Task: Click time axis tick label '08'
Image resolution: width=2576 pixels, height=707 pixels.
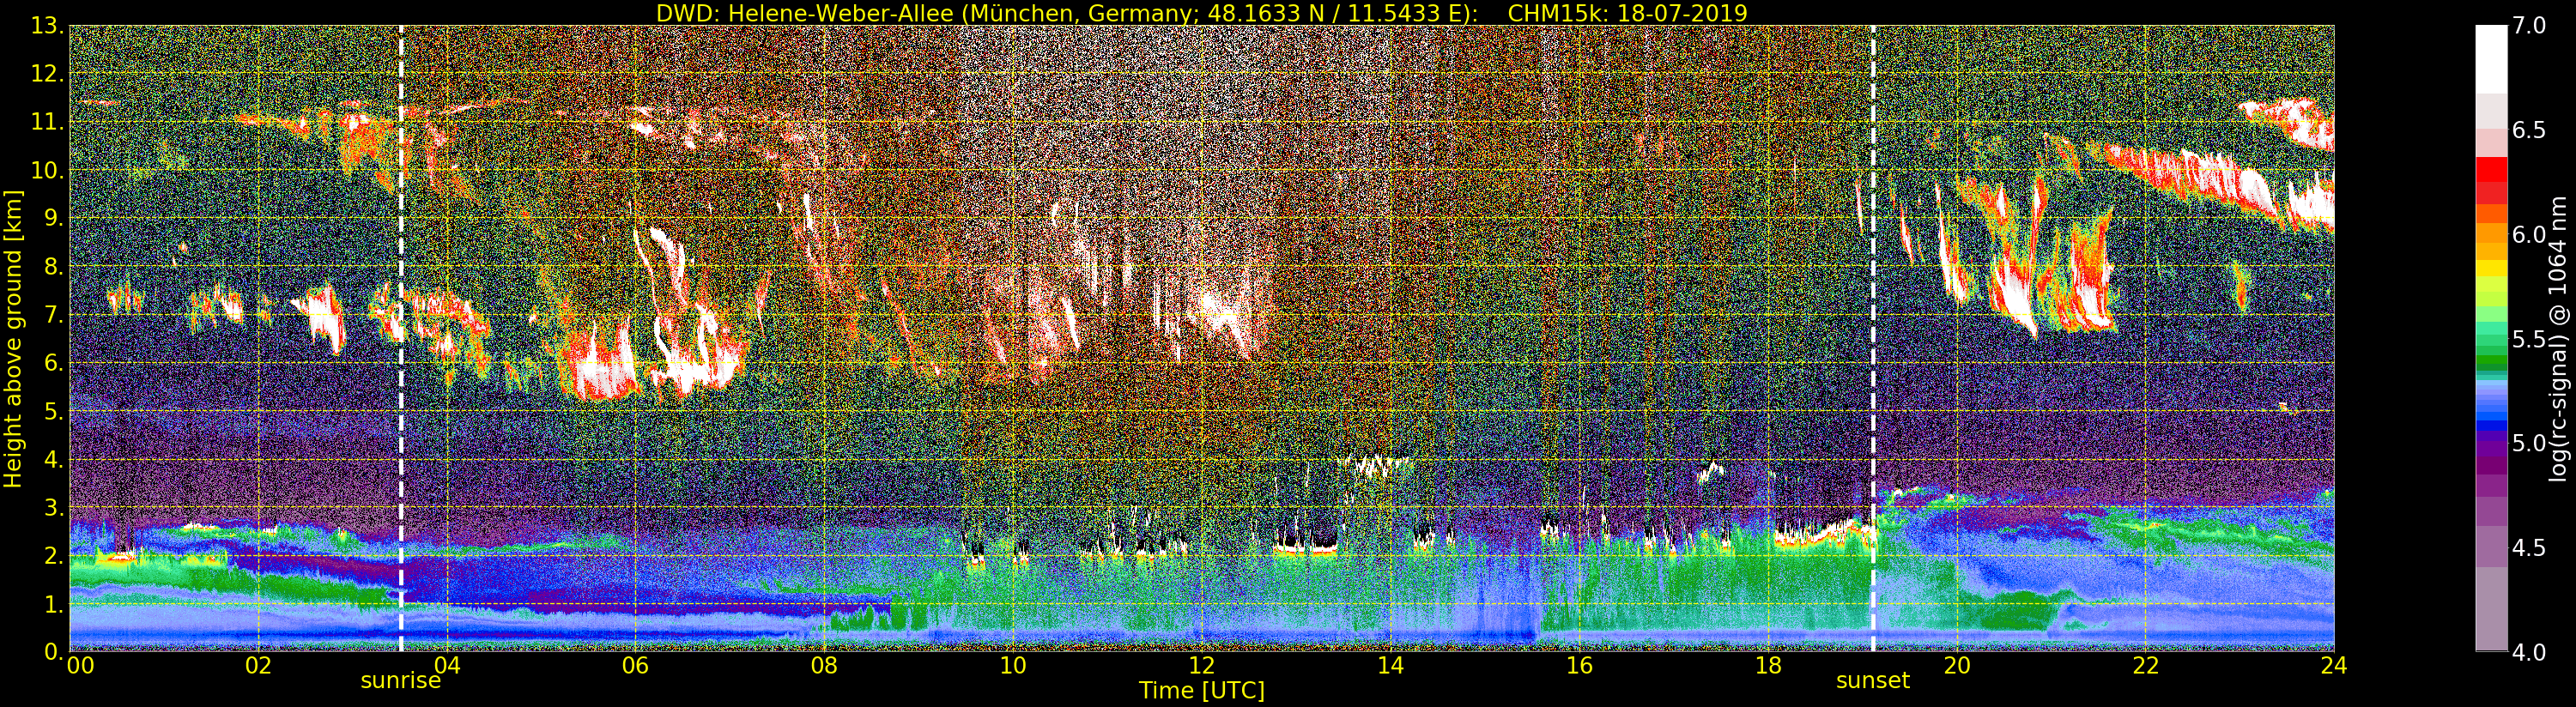Action: pyautogui.click(x=824, y=666)
